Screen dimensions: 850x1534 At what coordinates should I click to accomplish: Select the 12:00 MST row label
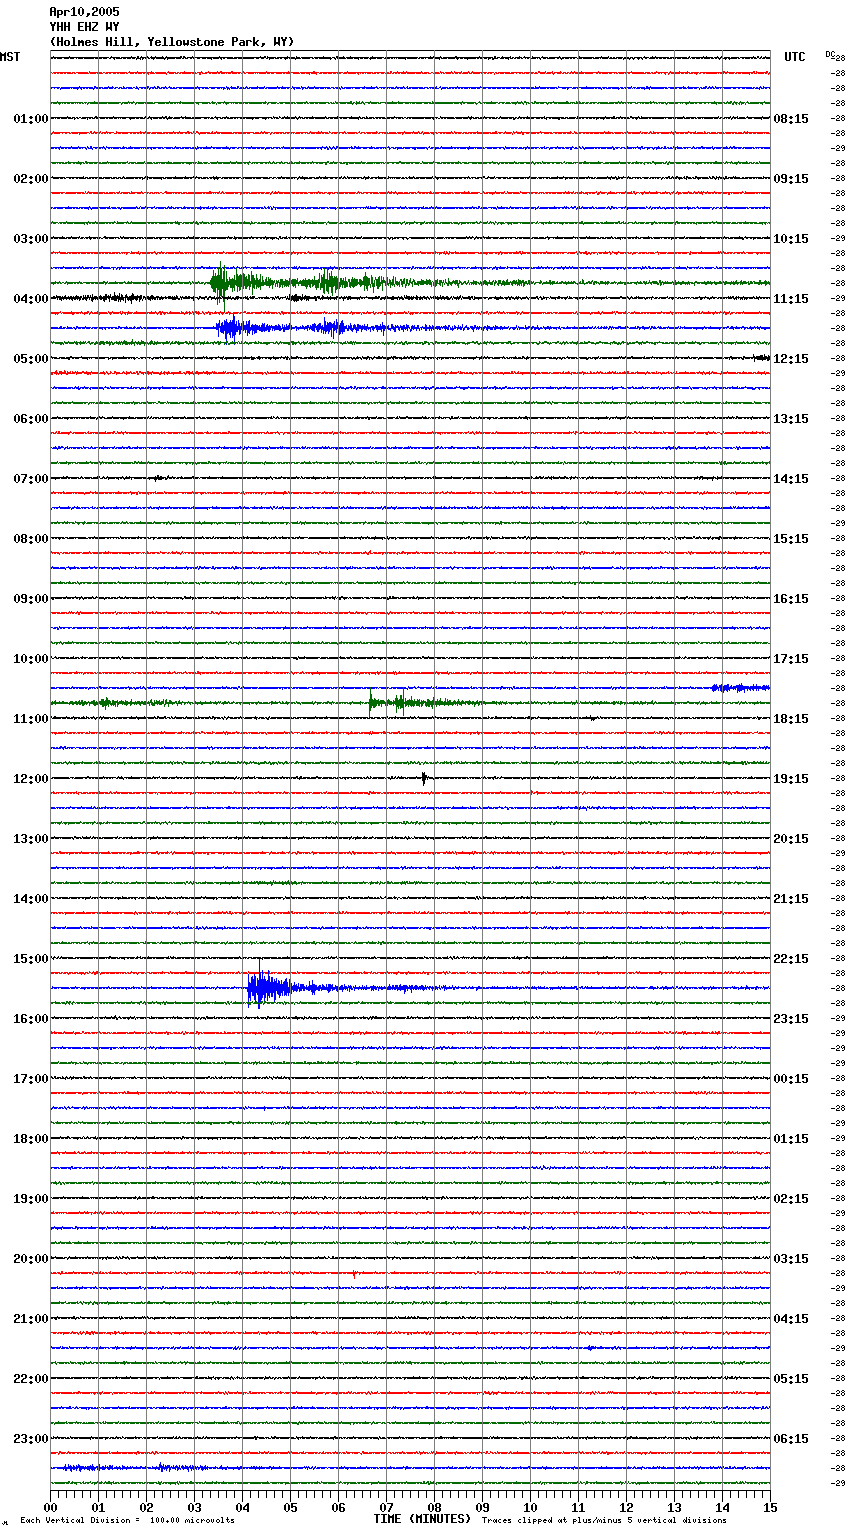click(31, 779)
